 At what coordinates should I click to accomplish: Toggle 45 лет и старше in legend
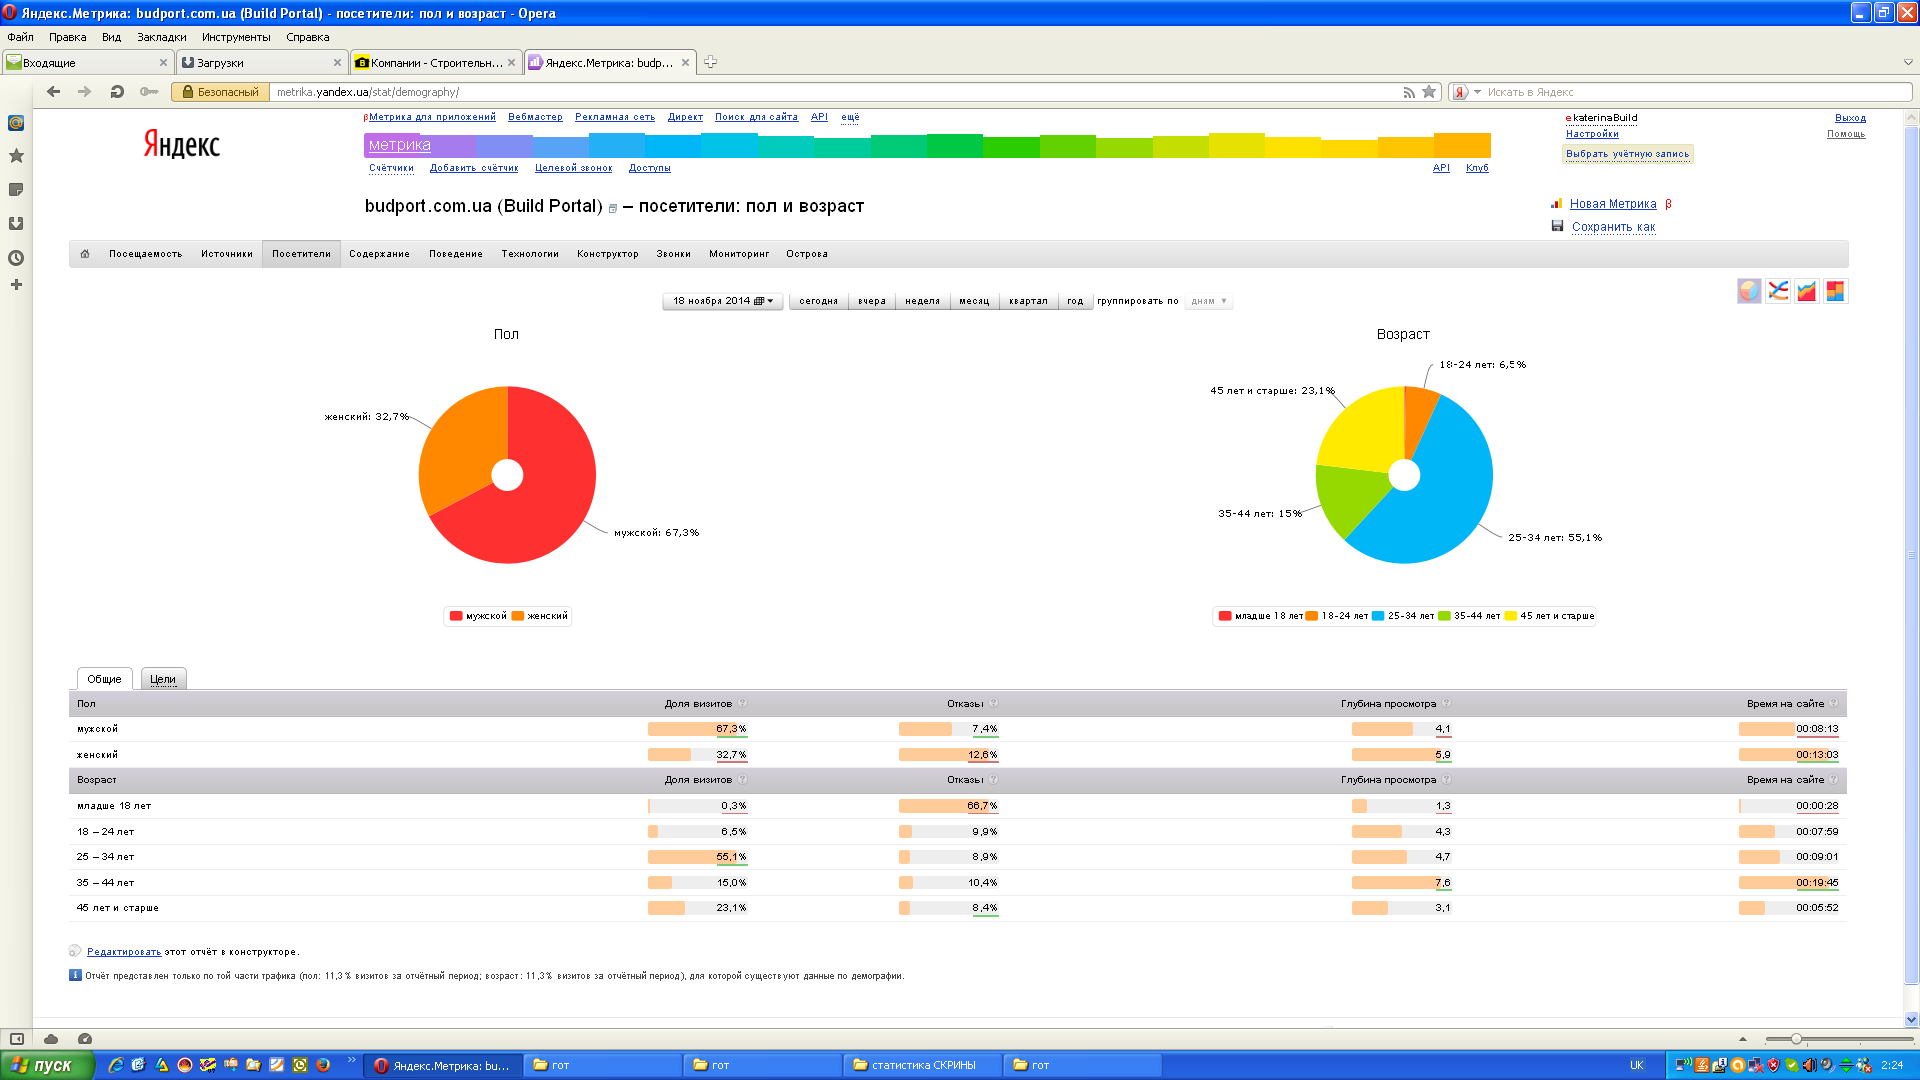[1549, 616]
